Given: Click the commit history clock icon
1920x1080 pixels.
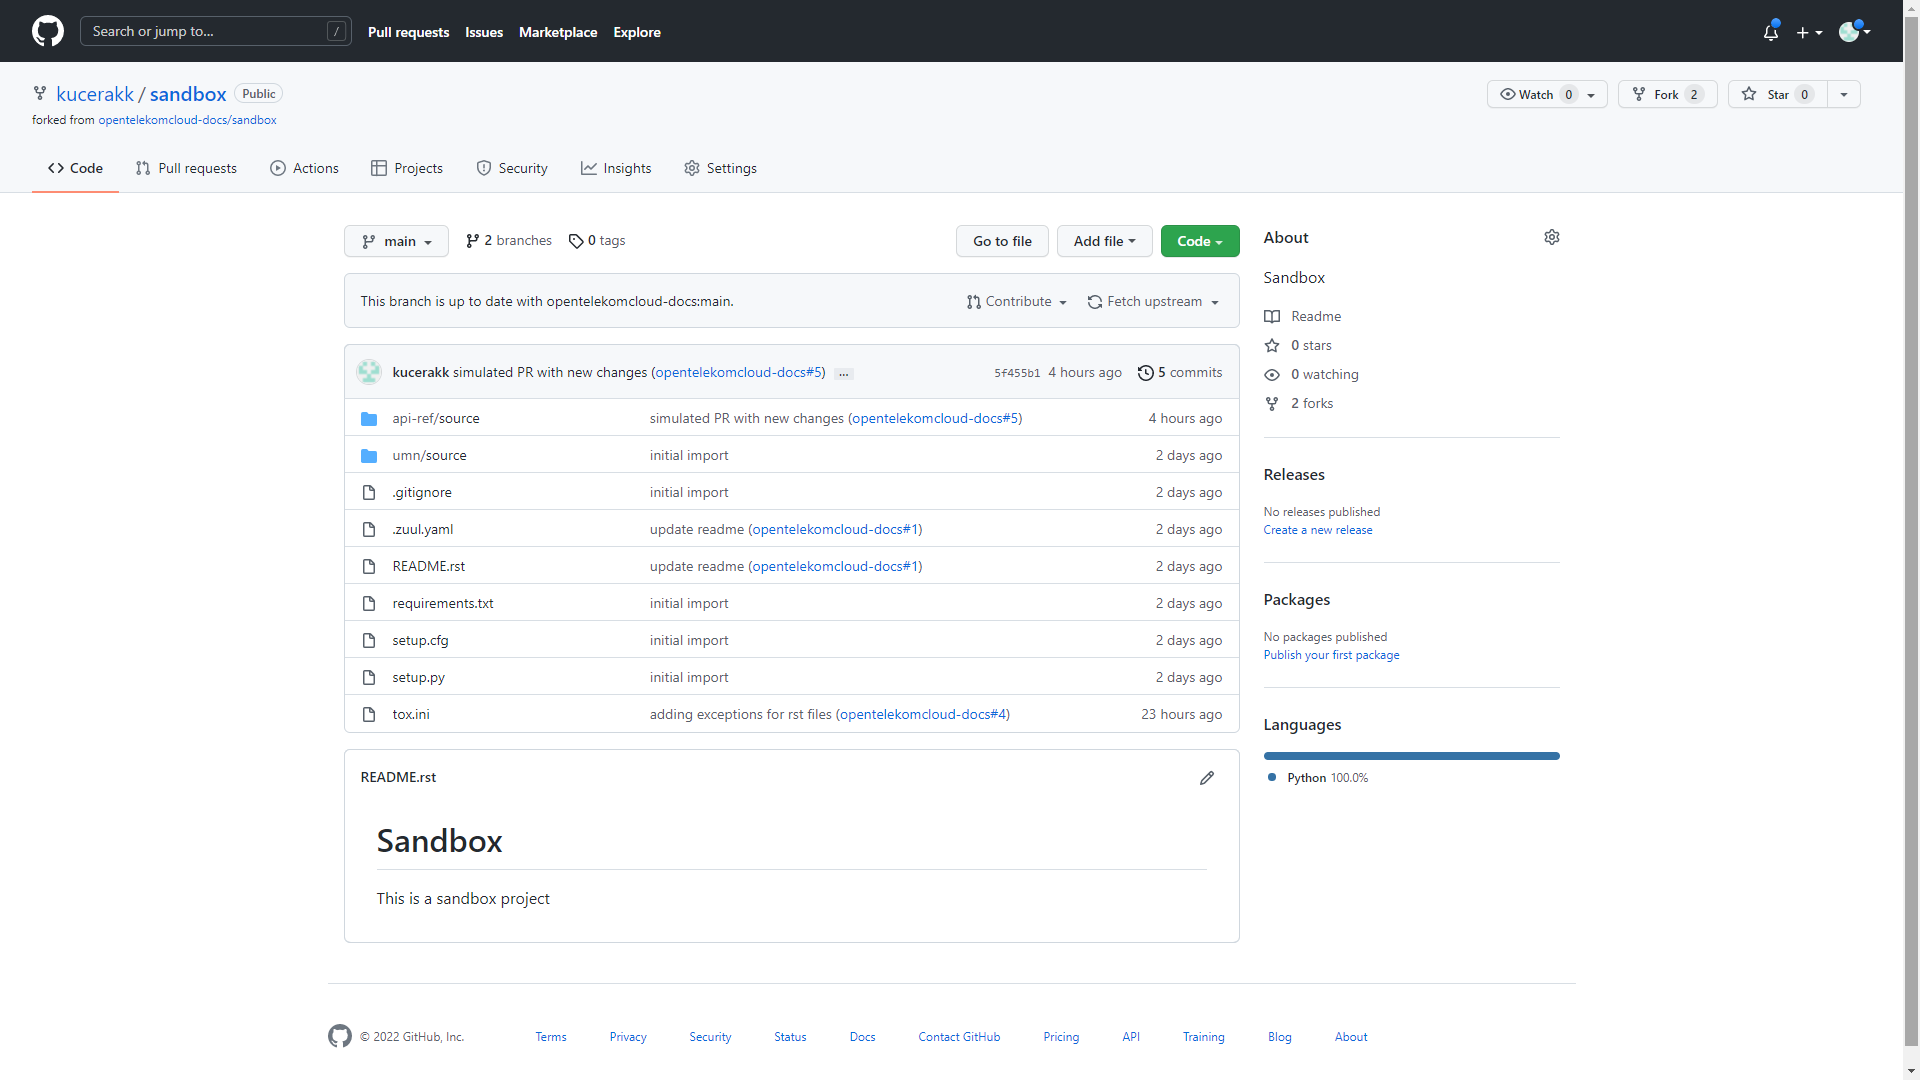Looking at the screenshot, I should coord(1145,373).
